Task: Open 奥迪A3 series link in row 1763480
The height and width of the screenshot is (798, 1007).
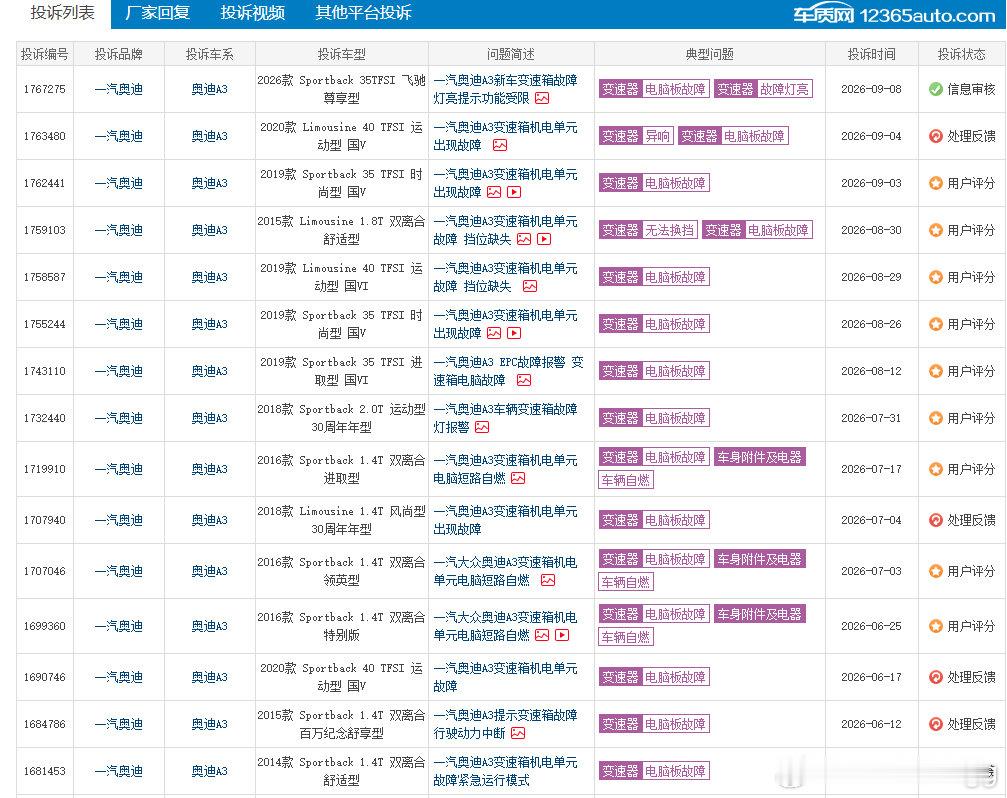Action: tap(209, 136)
